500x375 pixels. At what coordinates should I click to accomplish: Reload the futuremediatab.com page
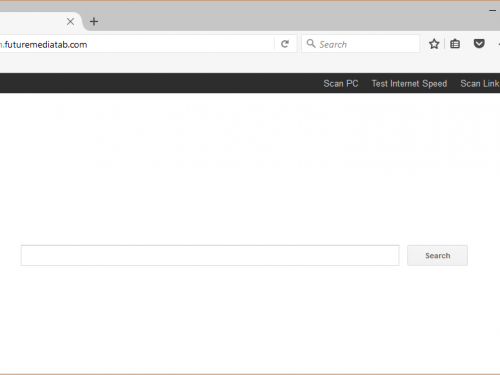285,44
